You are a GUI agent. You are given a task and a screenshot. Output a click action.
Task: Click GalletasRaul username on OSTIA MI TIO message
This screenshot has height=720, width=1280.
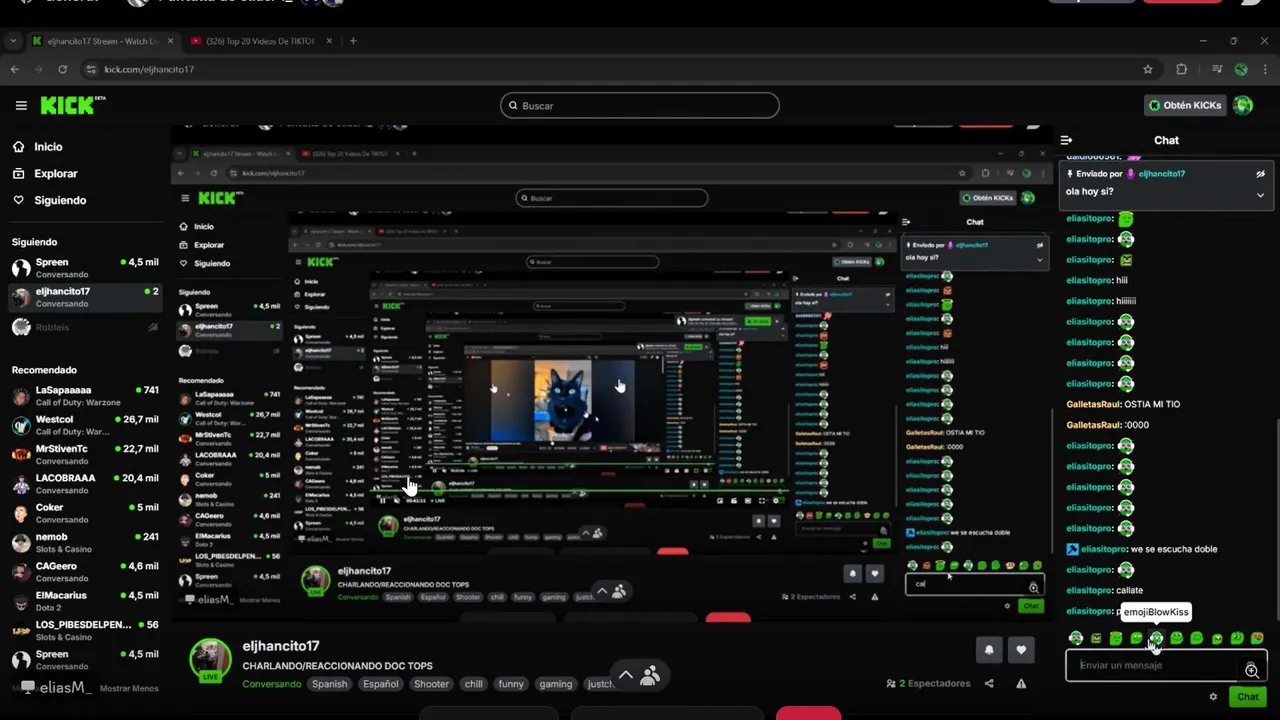[x=1092, y=404]
